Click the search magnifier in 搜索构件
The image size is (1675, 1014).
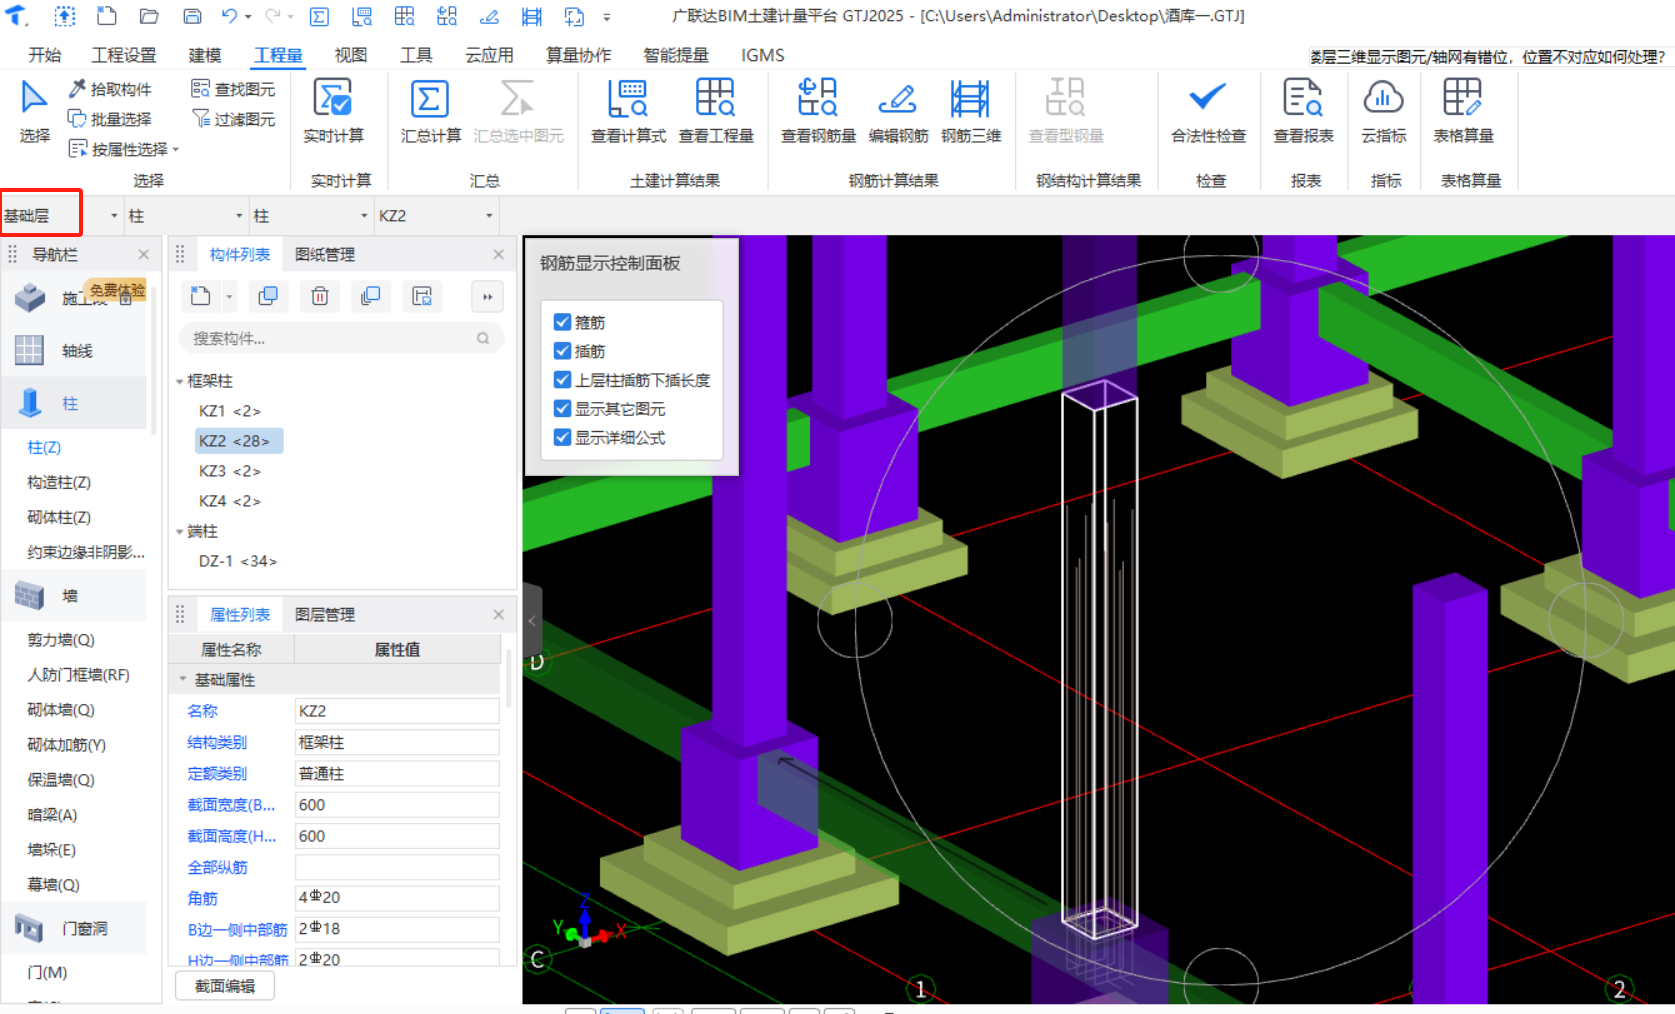pyautogui.click(x=483, y=339)
